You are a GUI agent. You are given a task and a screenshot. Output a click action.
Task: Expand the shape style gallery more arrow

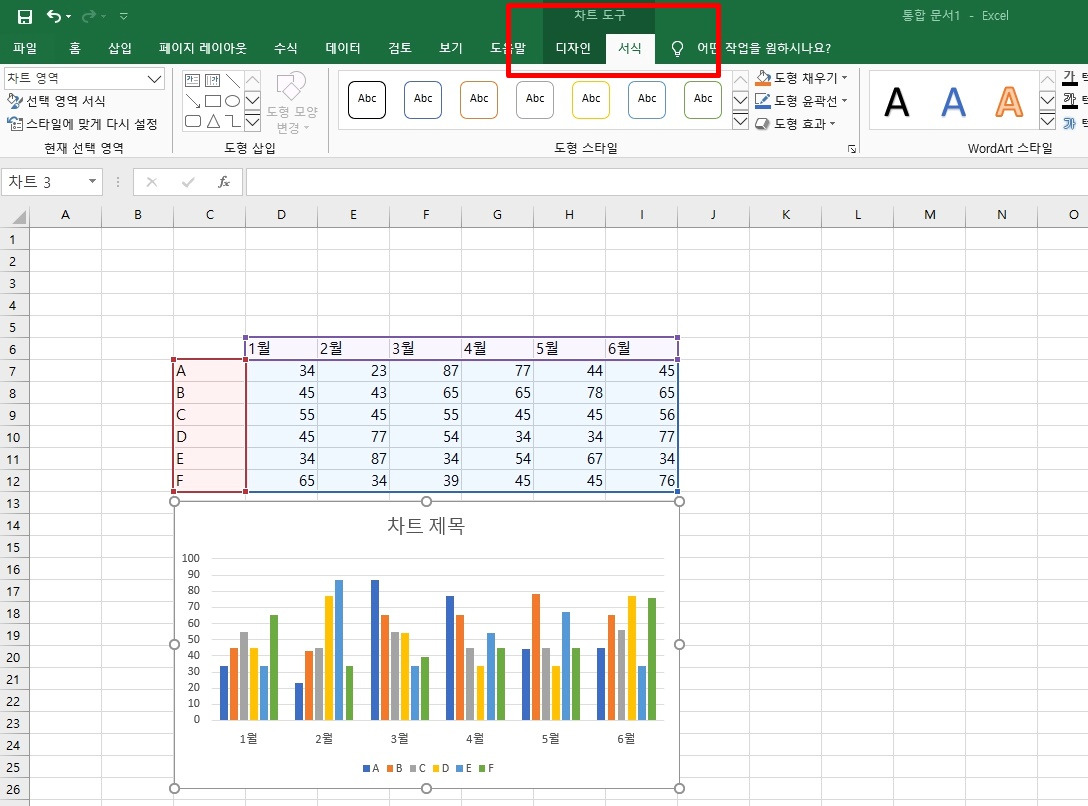(740, 122)
